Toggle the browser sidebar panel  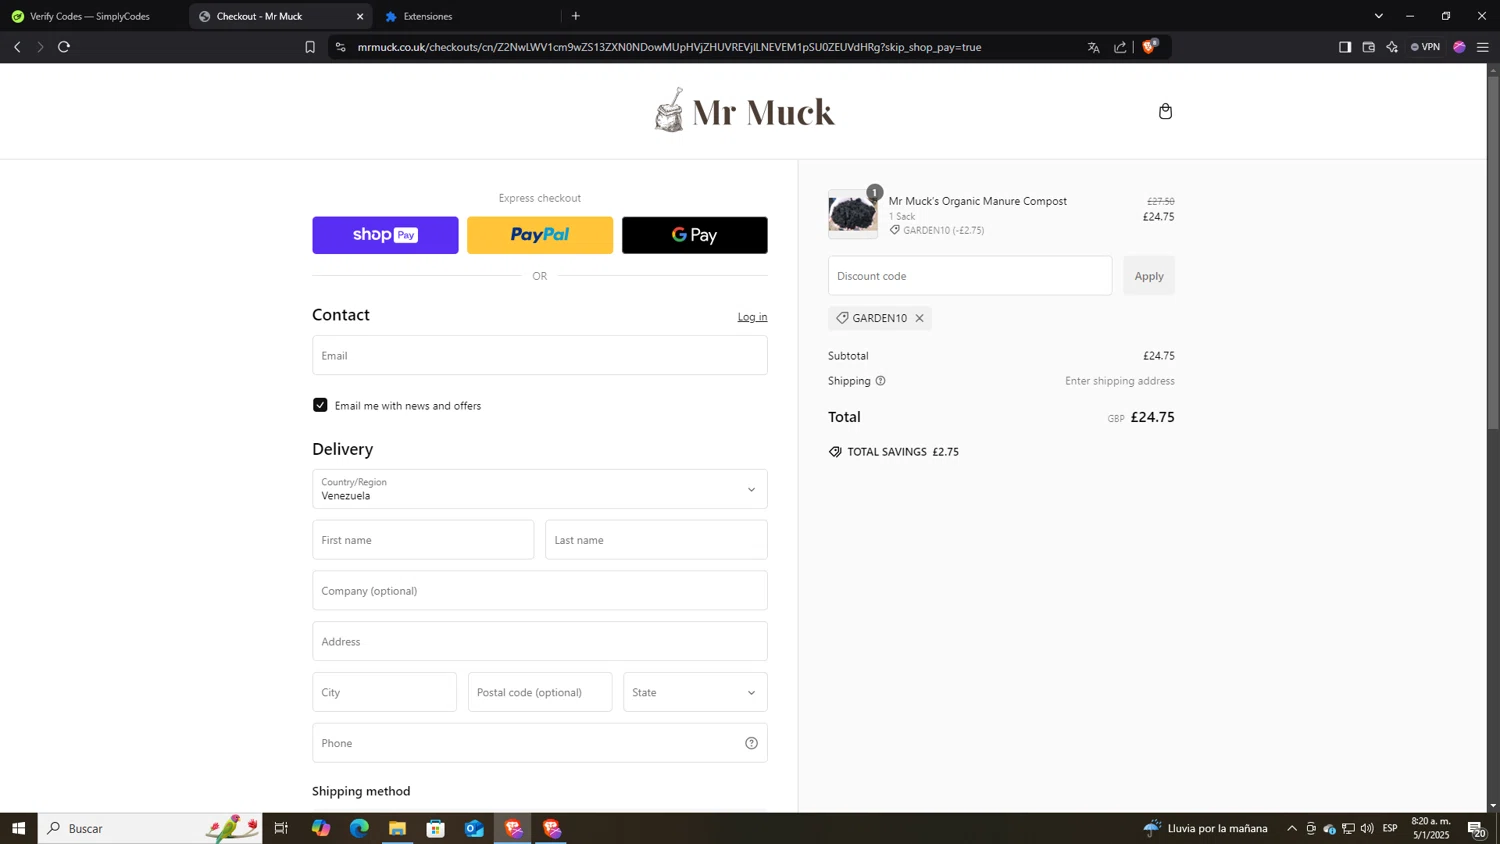[x=1345, y=47]
